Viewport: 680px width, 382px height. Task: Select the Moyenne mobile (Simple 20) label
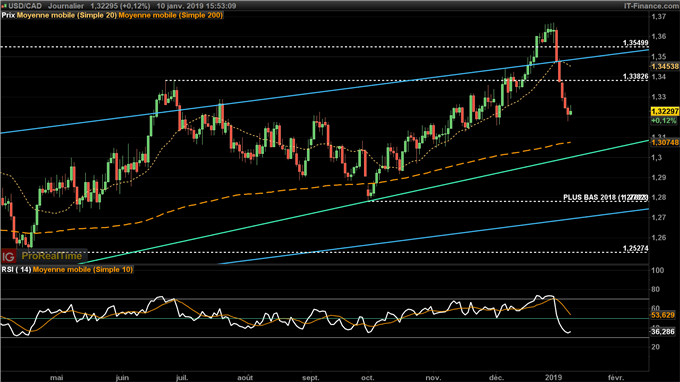pos(67,15)
